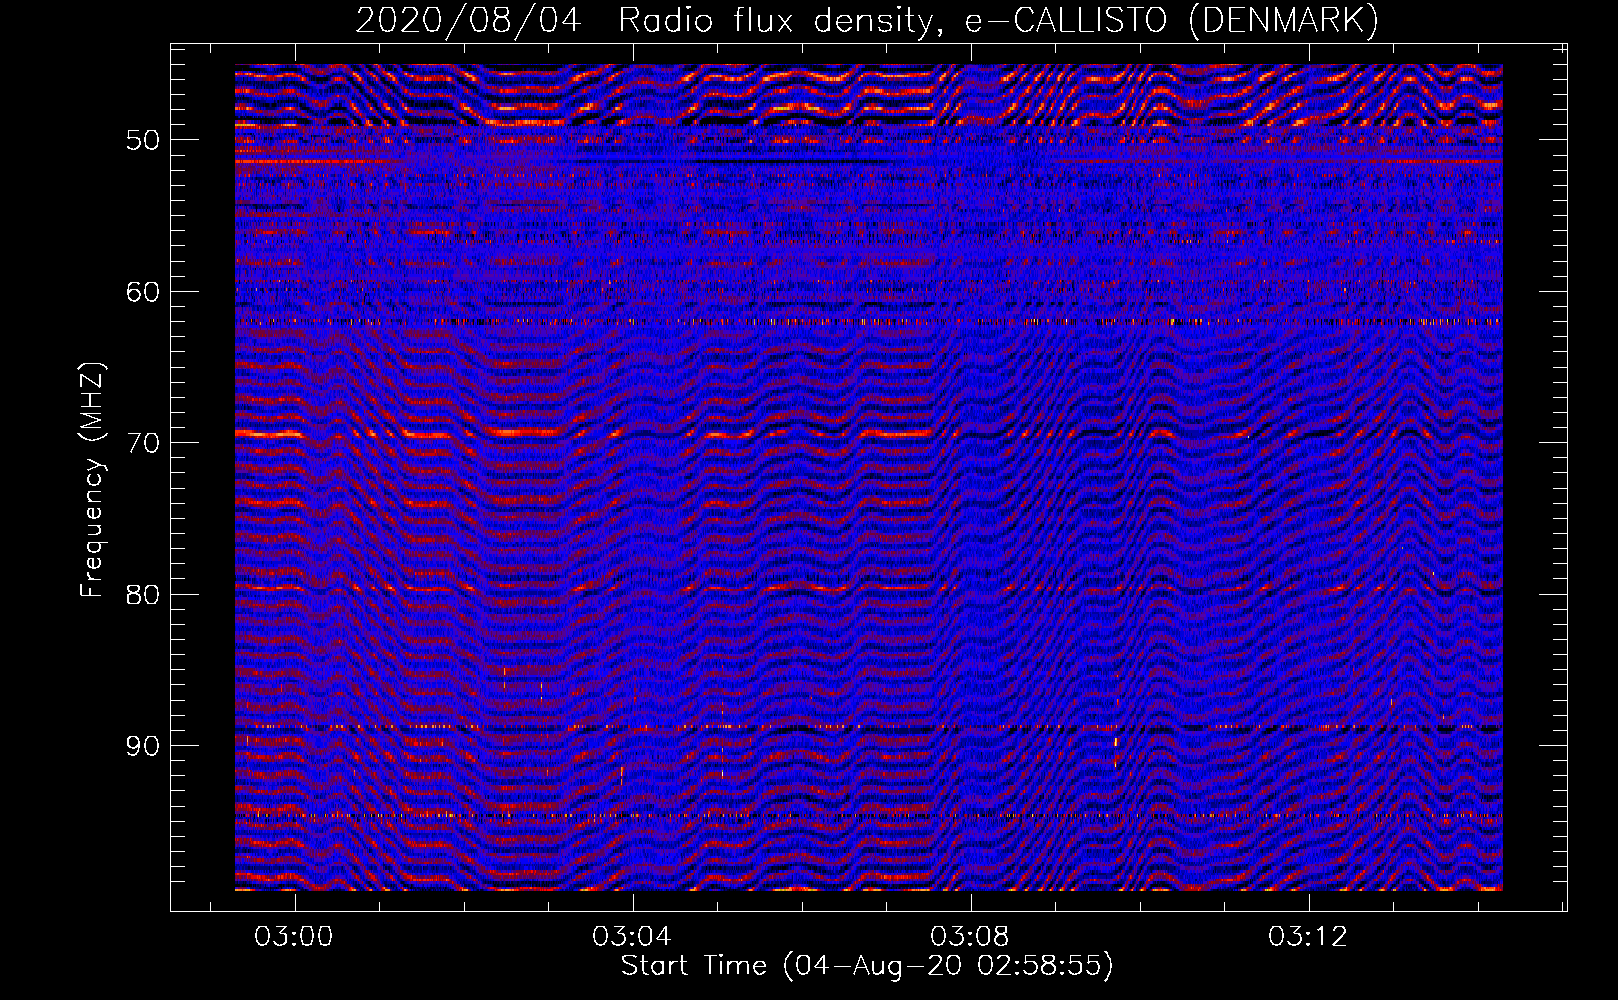Select the 80 frequency tick label
The height and width of the screenshot is (1000, 1618).
point(143,595)
